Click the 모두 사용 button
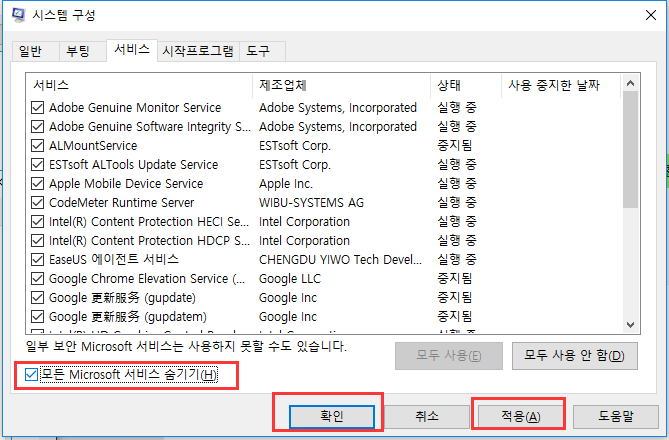 tap(449, 355)
